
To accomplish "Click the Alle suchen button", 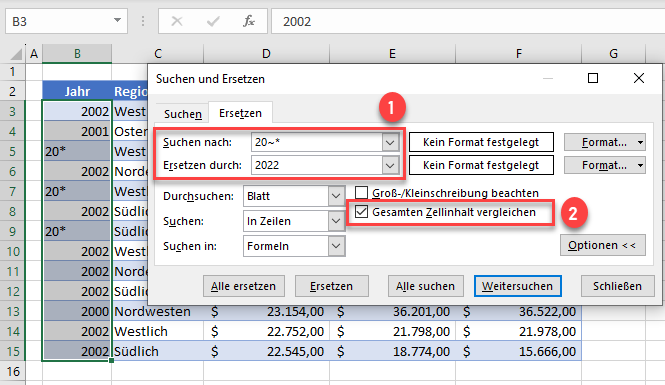I will tap(425, 286).
